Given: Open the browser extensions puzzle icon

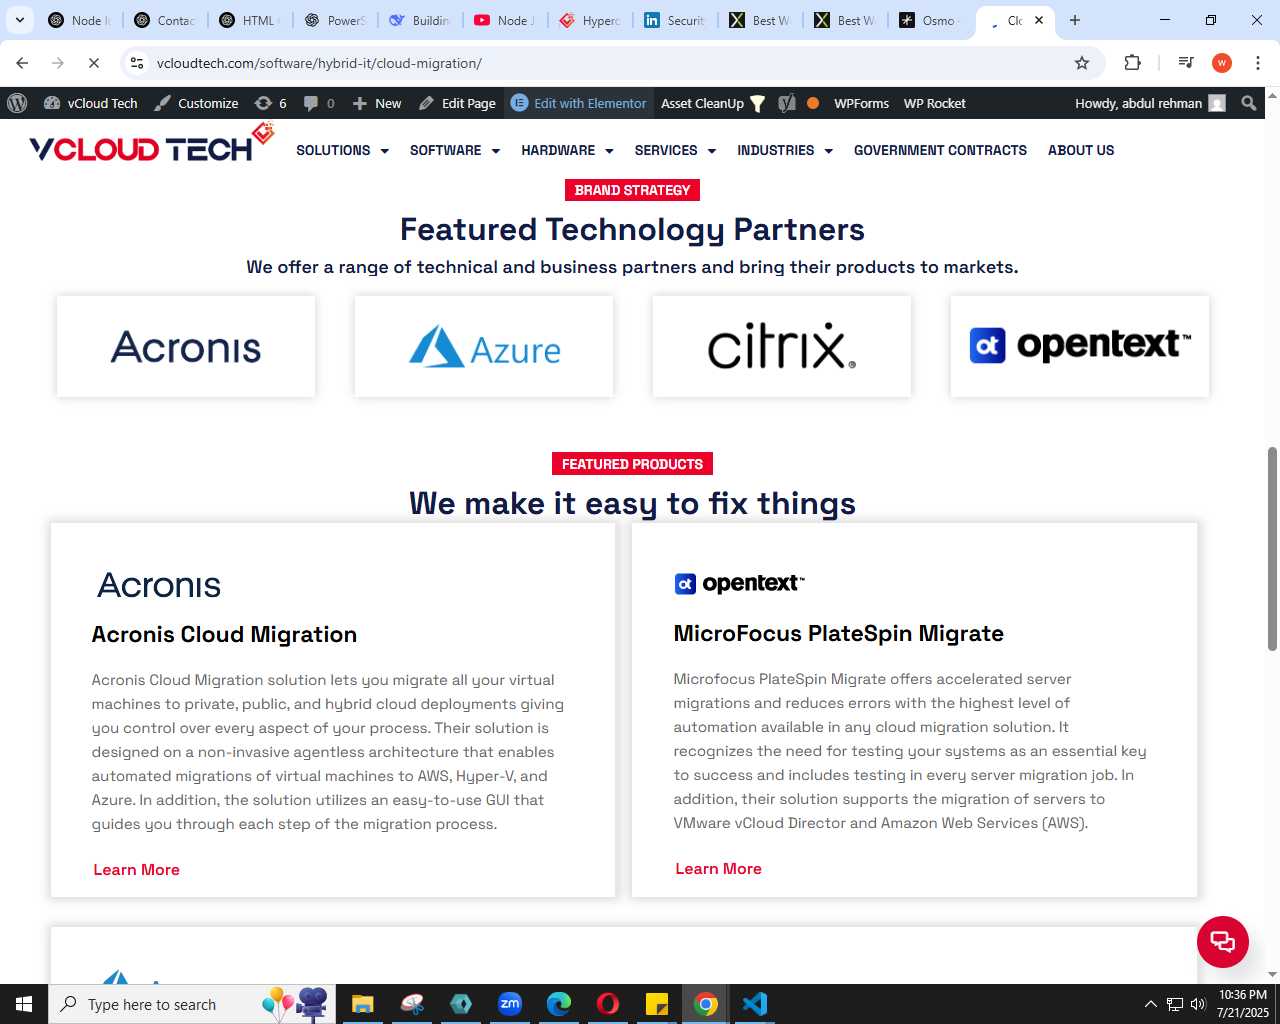Looking at the screenshot, I should coord(1132,62).
